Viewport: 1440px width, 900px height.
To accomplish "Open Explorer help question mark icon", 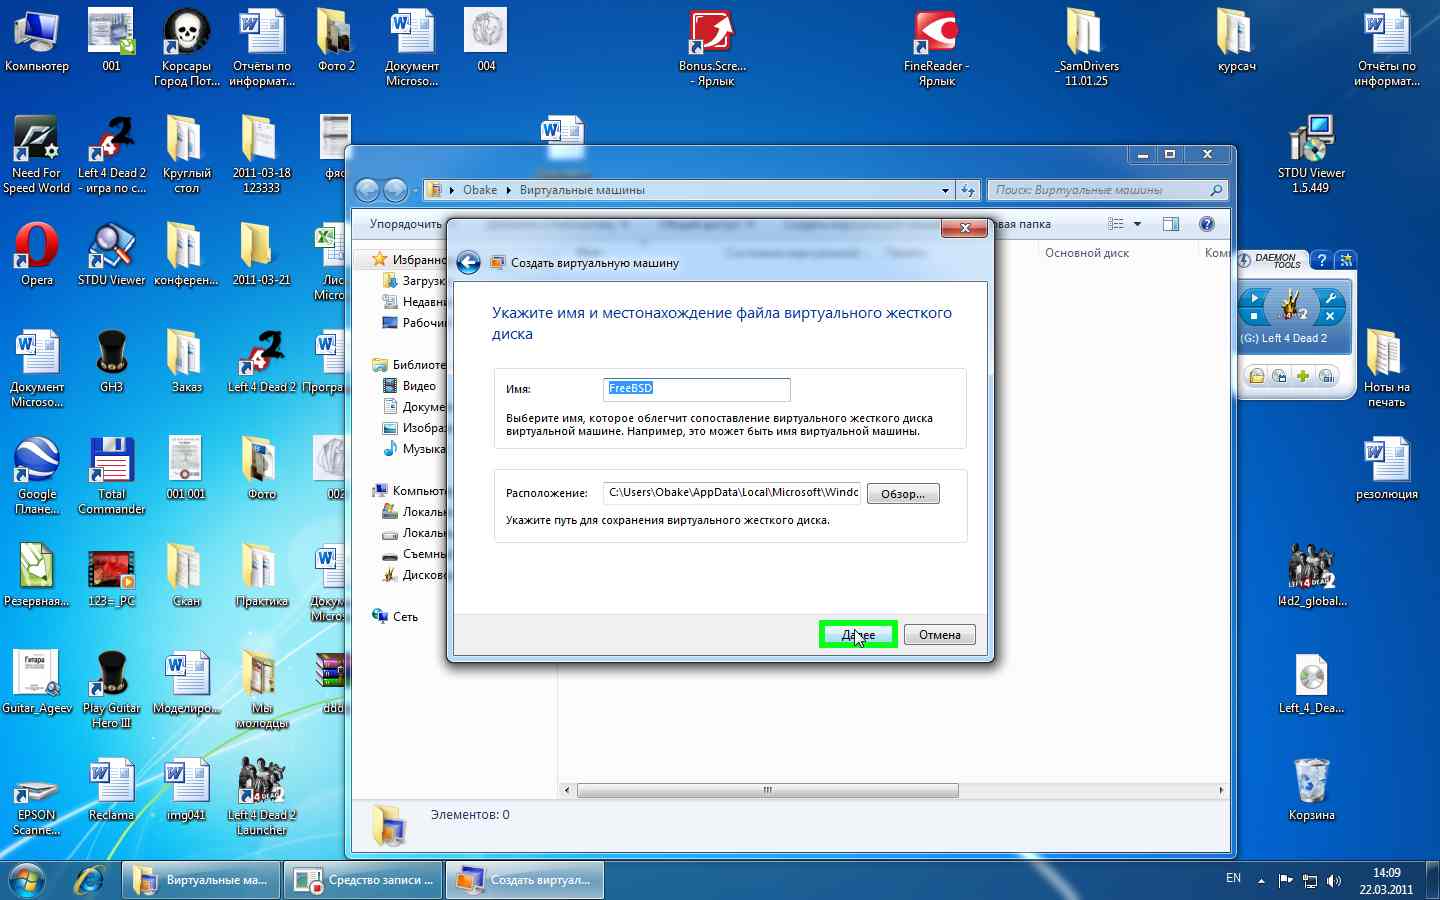I will 1207,224.
